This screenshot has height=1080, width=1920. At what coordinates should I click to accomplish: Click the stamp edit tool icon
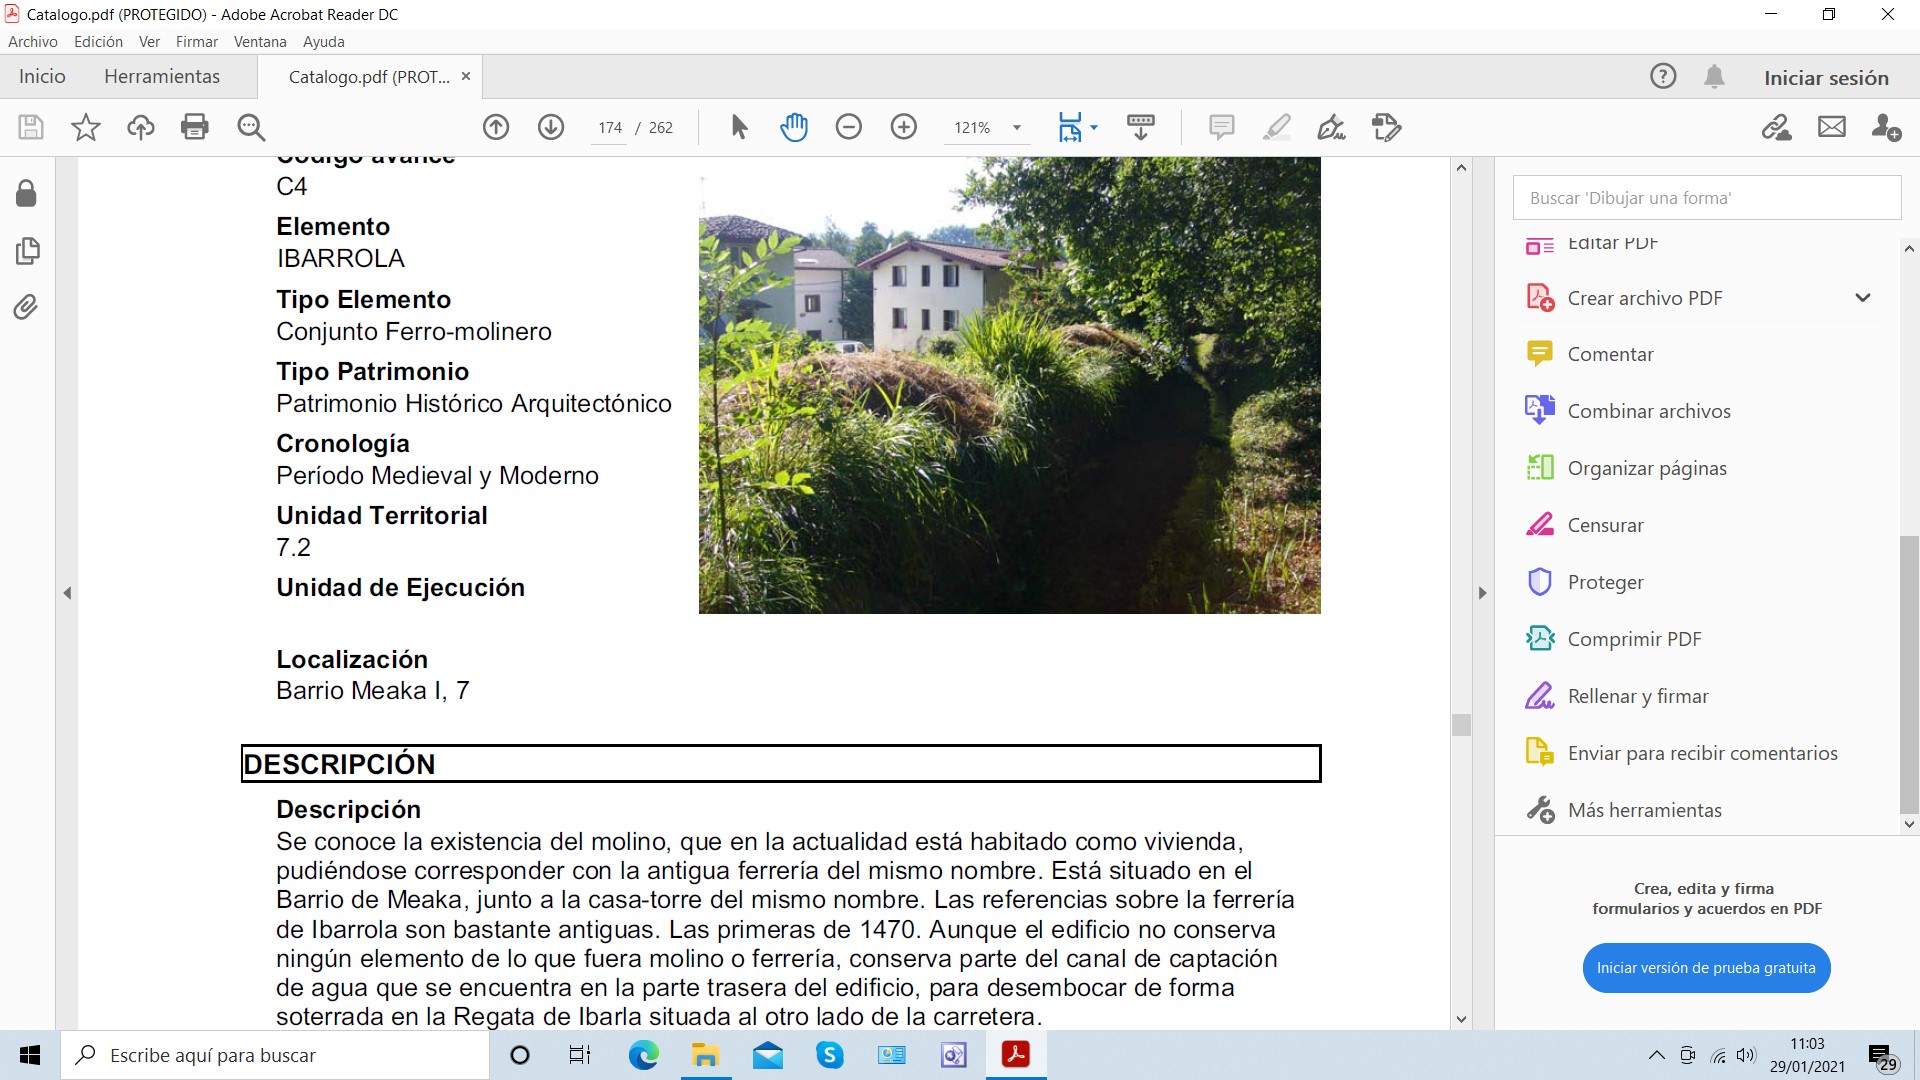click(x=1387, y=127)
